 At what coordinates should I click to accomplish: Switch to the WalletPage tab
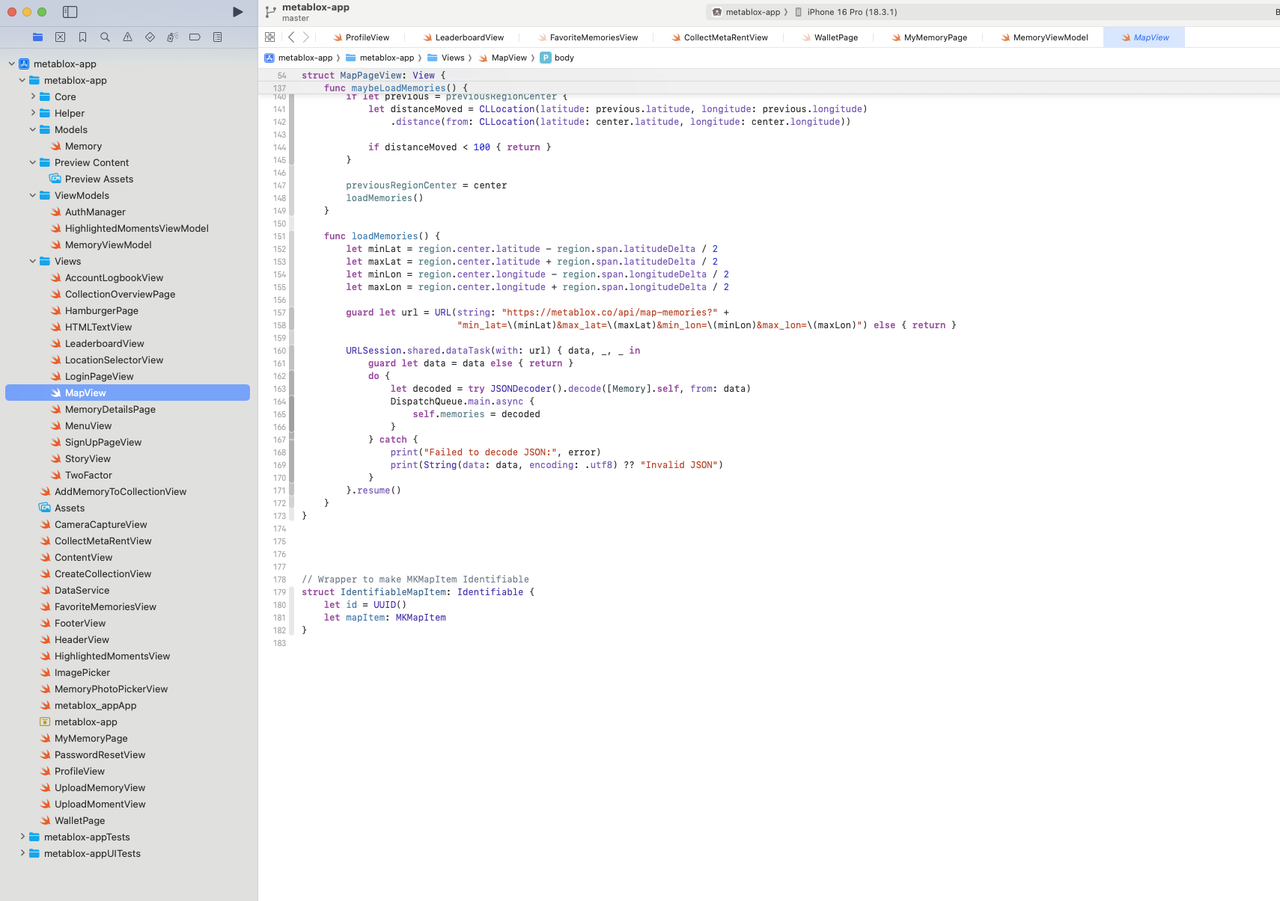click(830, 37)
